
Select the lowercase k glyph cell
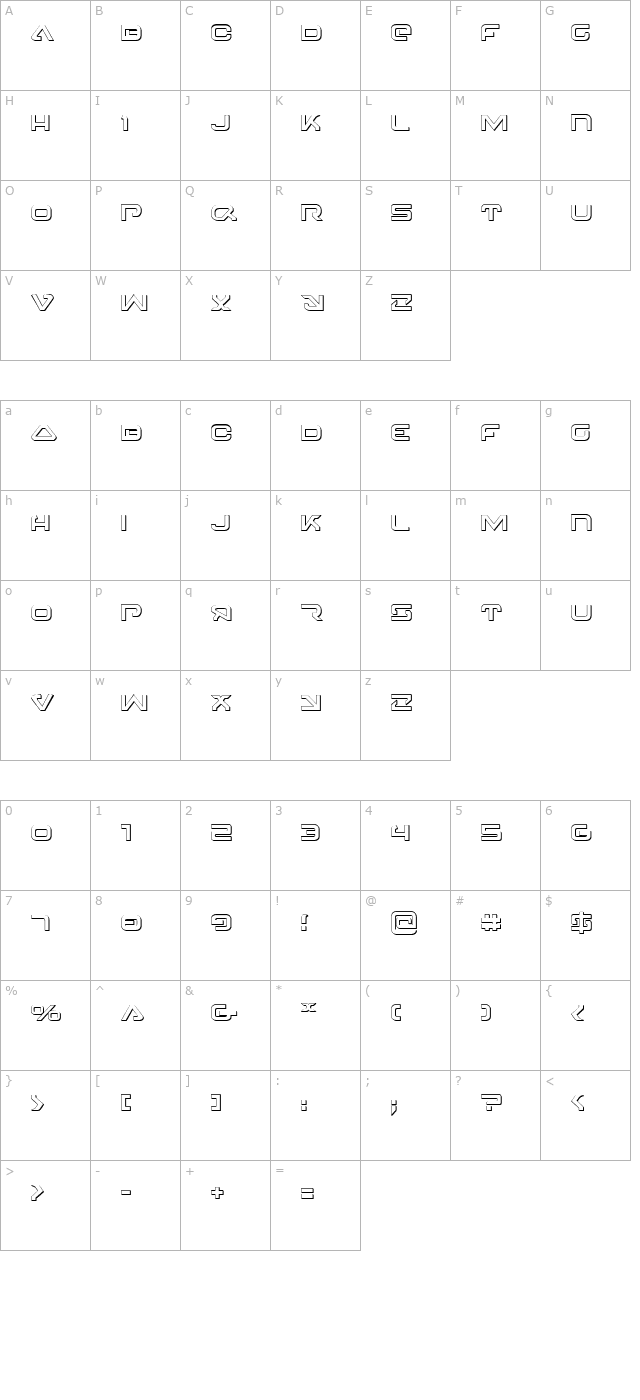(315, 535)
